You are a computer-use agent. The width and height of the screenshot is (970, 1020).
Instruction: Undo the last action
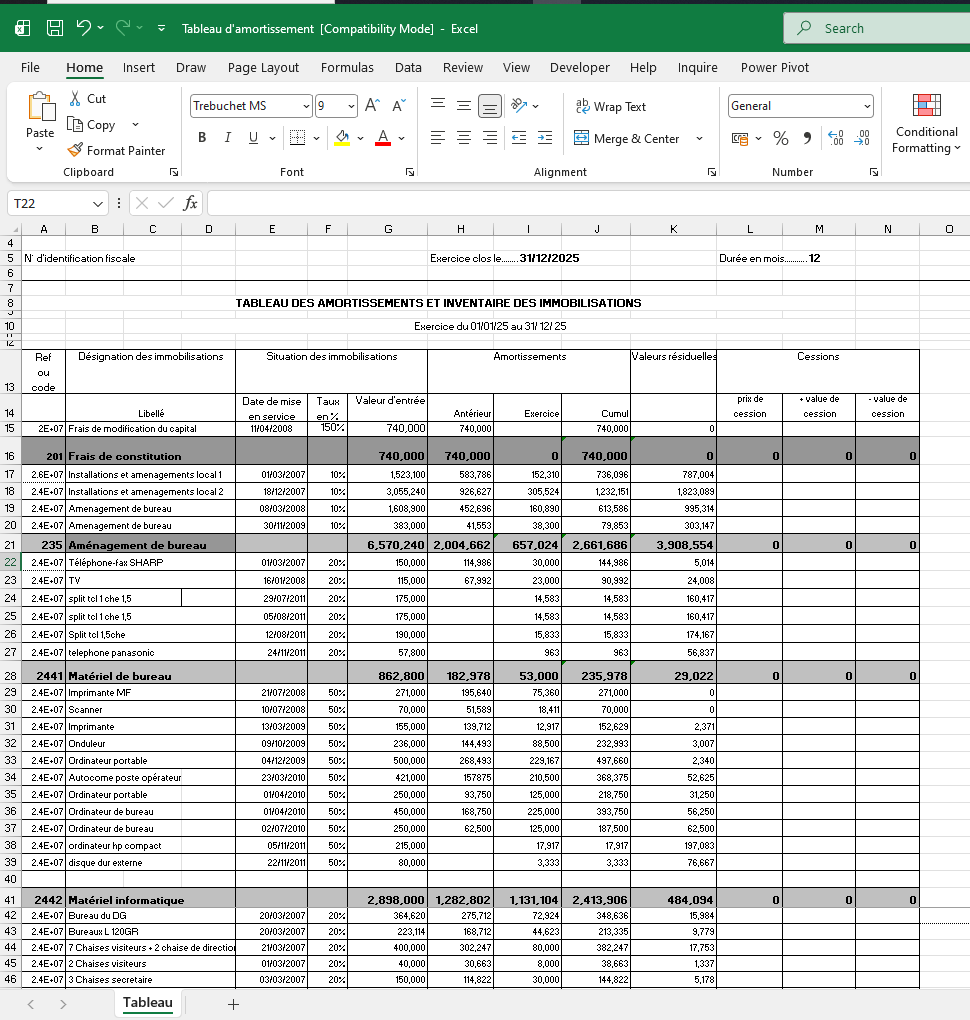(83, 28)
